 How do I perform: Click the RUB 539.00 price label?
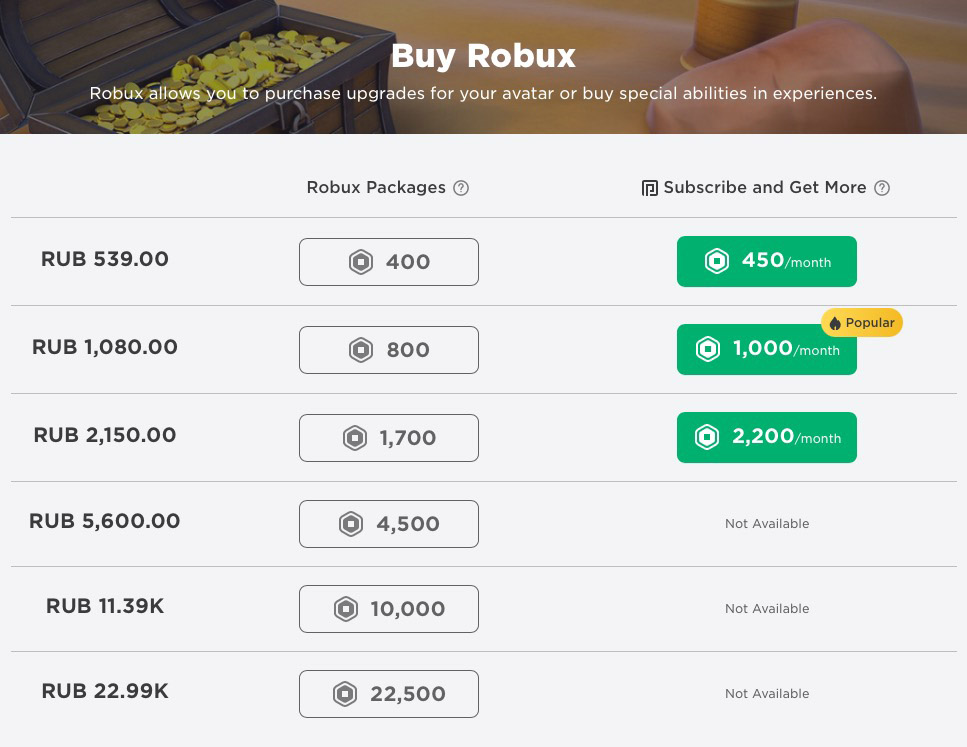[105, 259]
